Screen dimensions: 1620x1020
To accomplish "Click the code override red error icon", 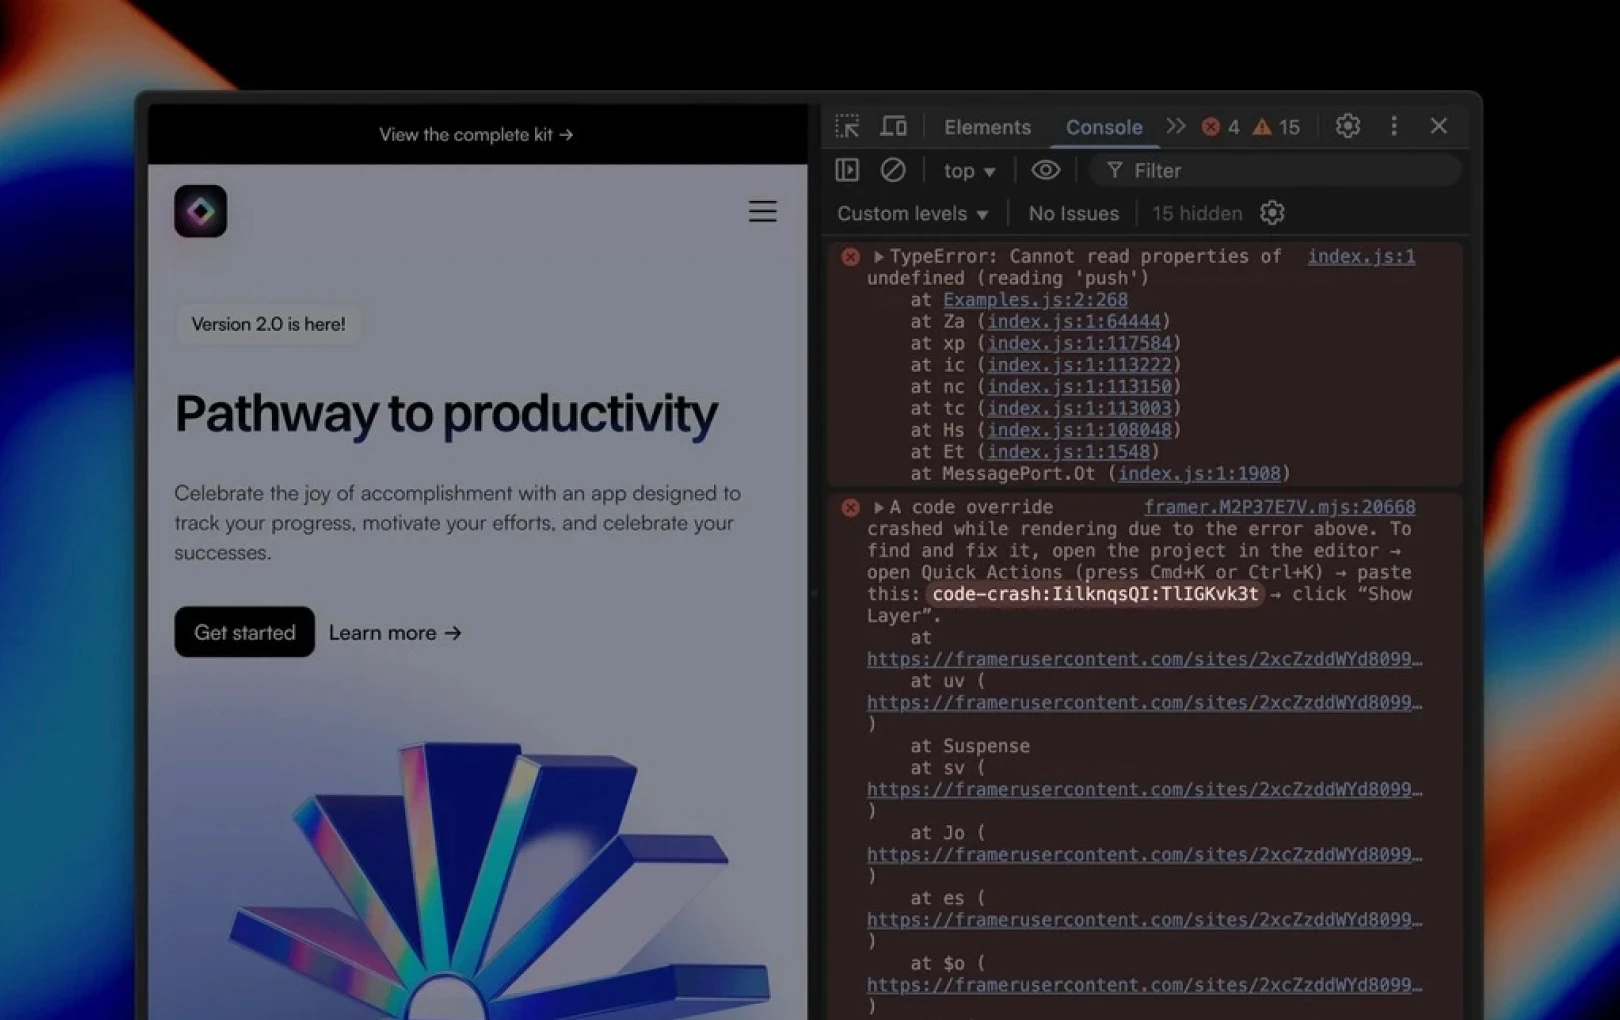I will tap(850, 508).
